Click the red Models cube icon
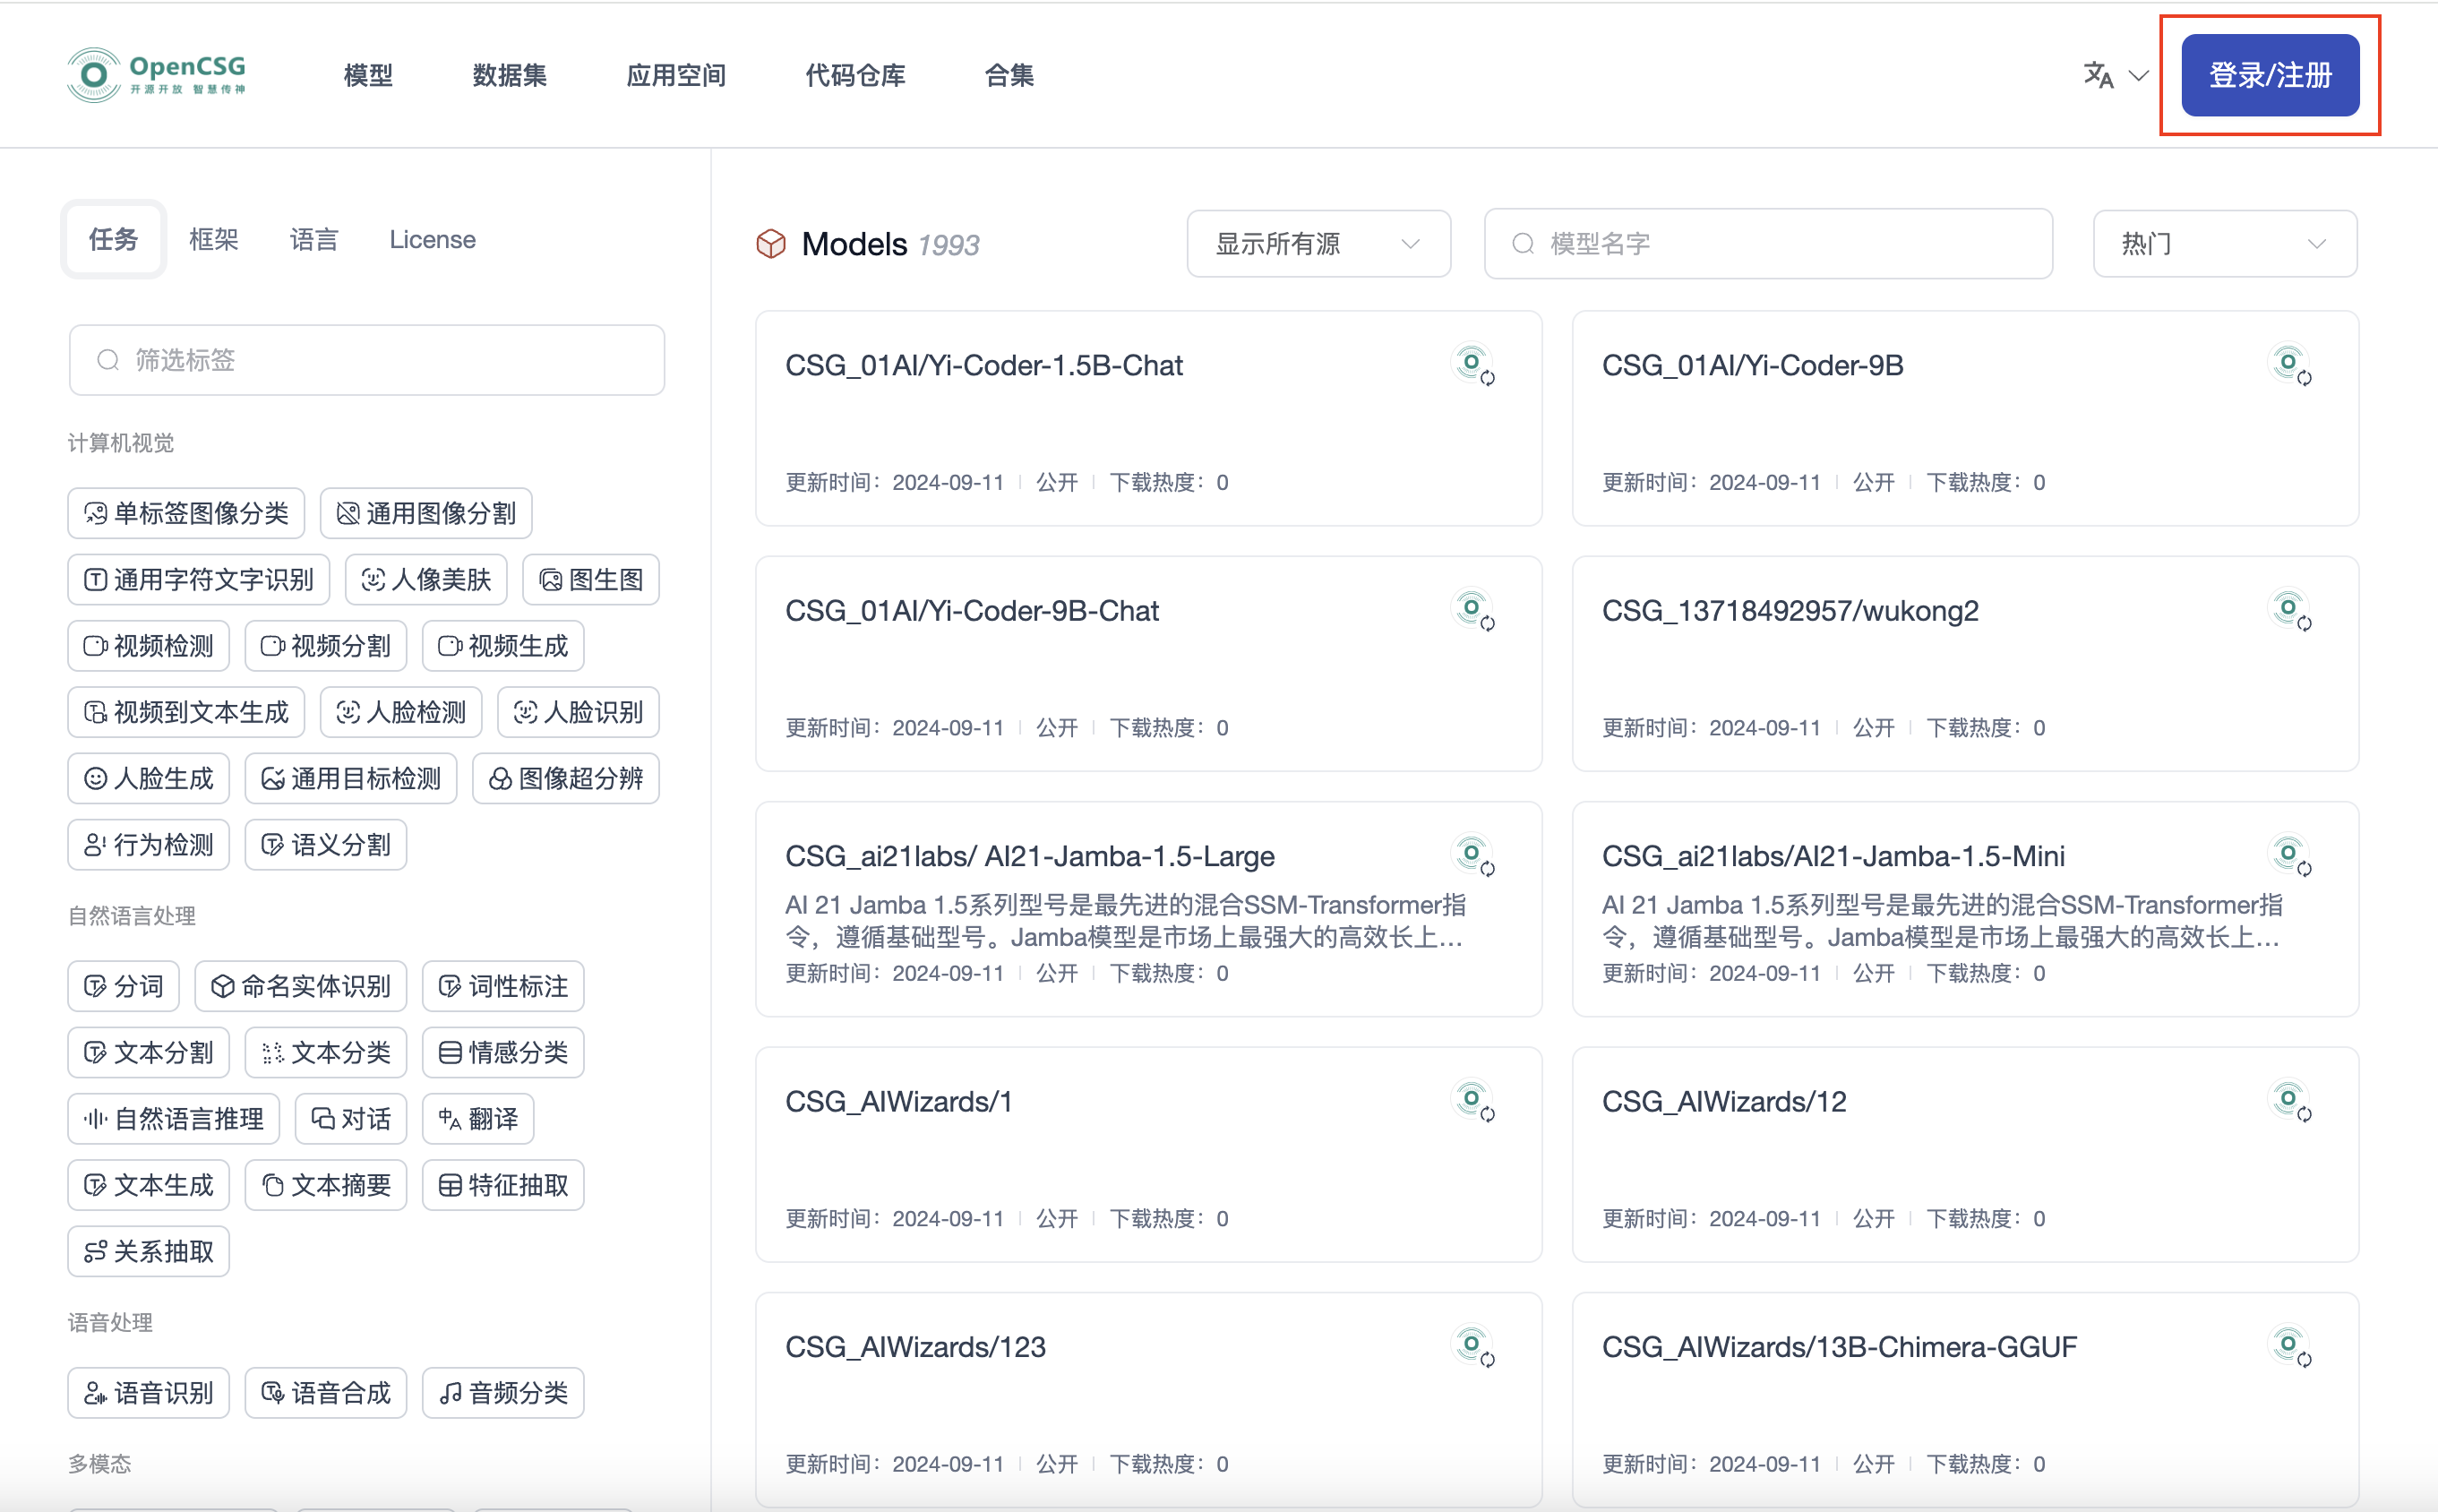2438x1512 pixels. coord(771,244)
